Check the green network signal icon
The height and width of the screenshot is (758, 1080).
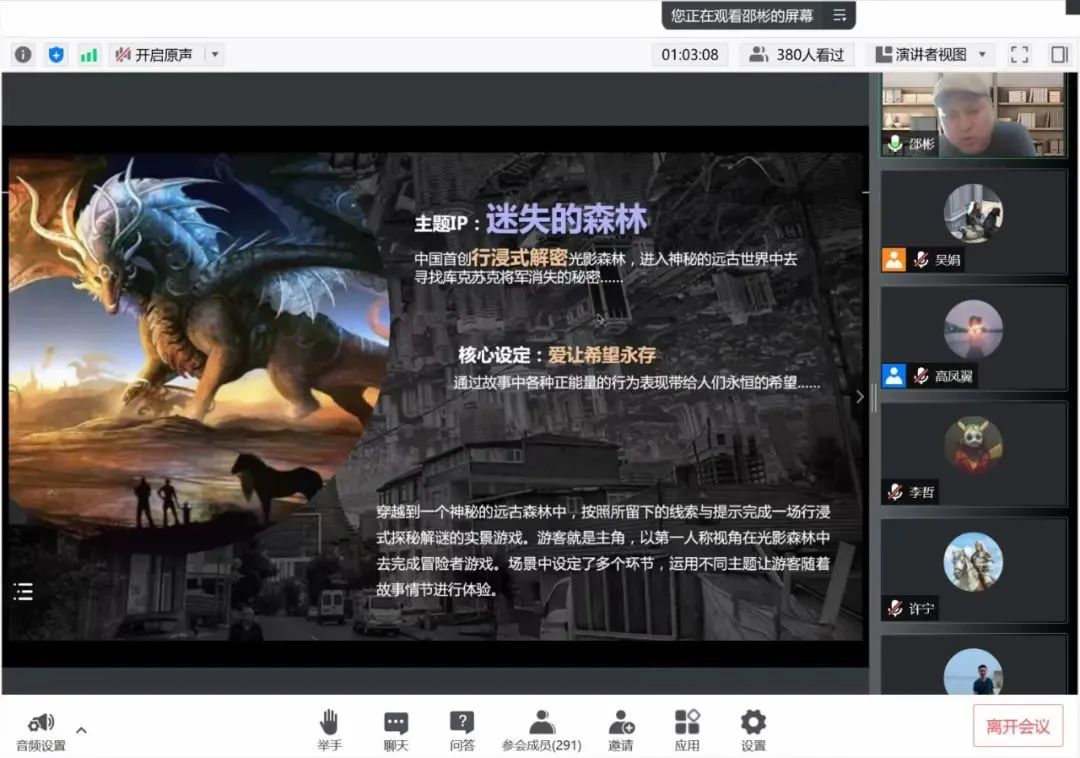point(89,55)
